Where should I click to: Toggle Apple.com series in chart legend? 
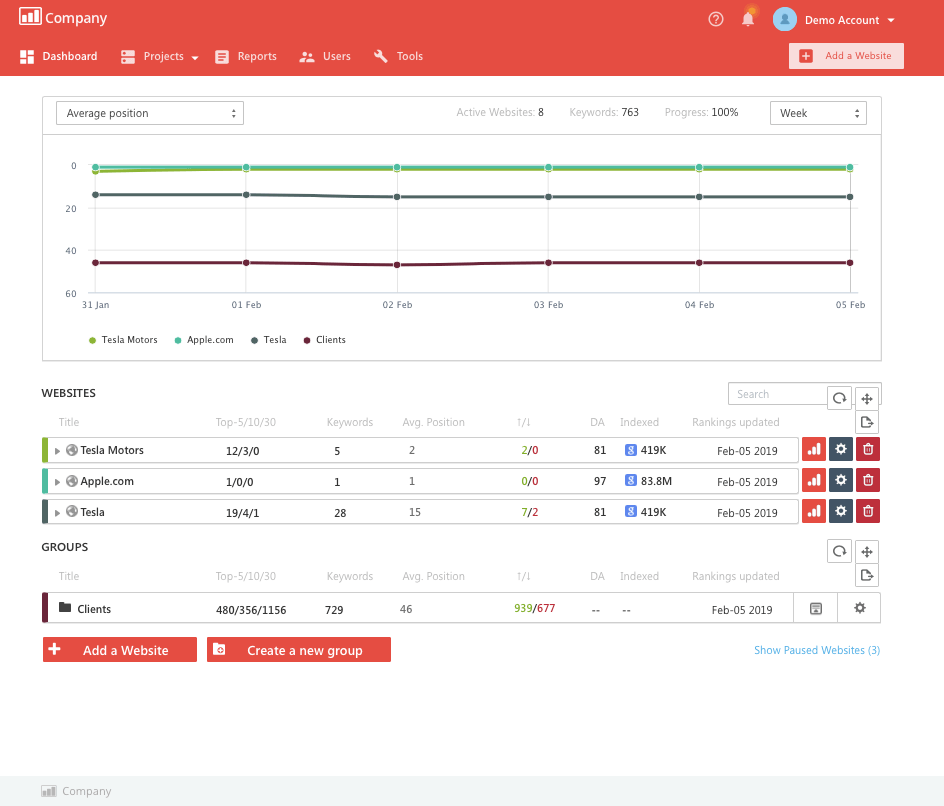204,340
